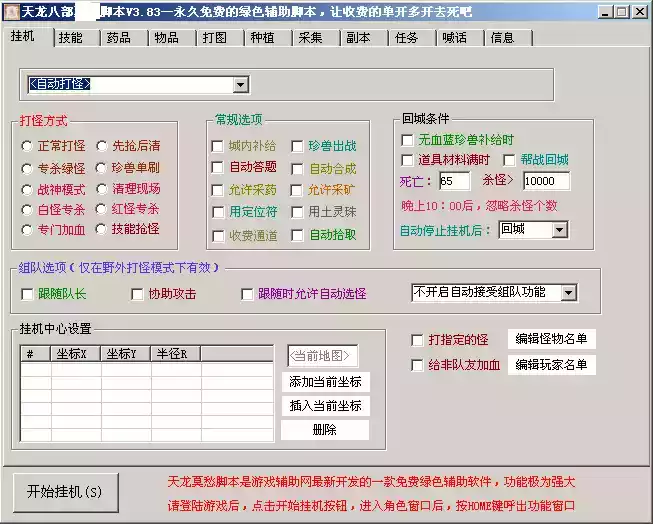The height and width of the screenshot is (524, 653).
Task: Open the 副本 tab
Action: [x=364, y=38]
